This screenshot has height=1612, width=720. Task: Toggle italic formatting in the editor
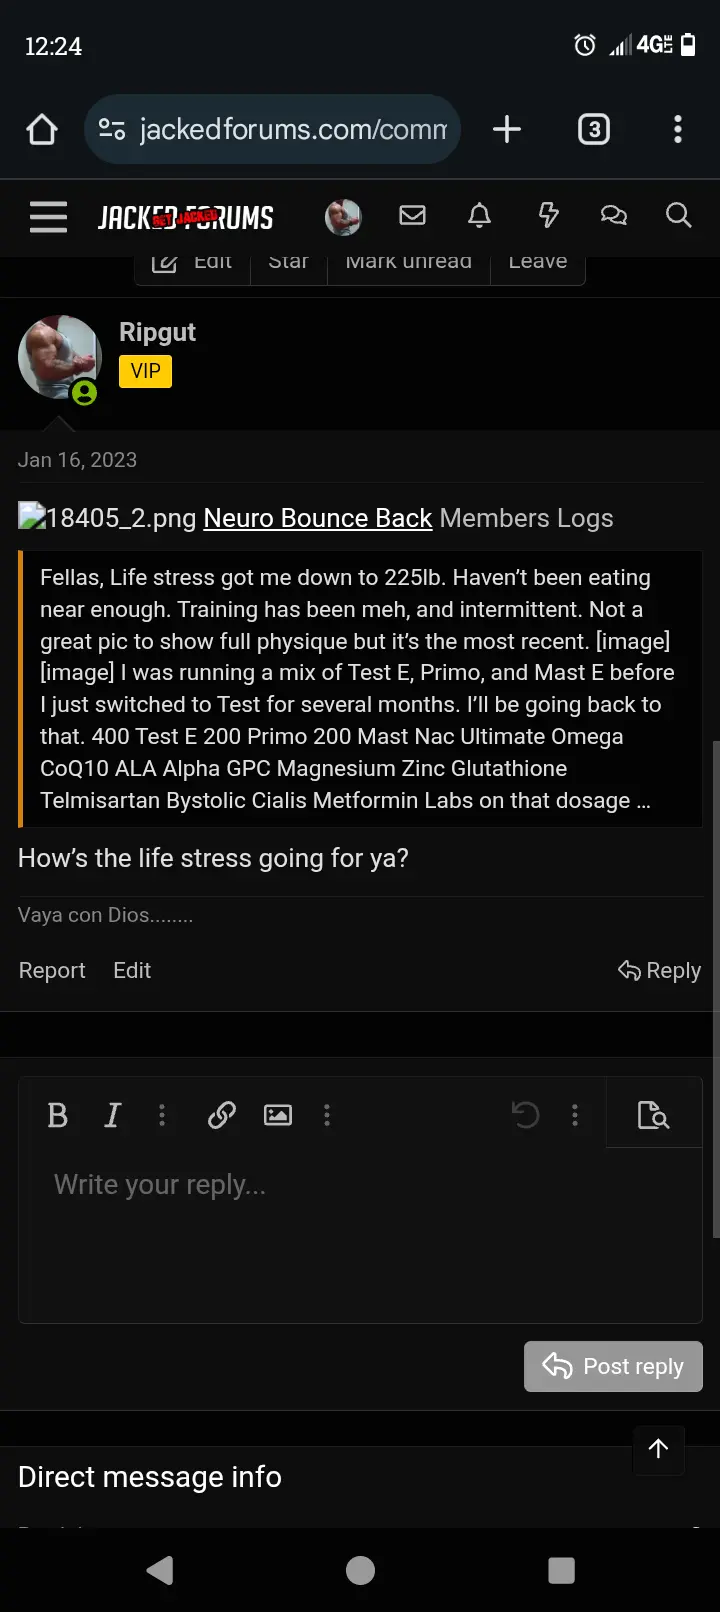pyautogui.click(x=112, y=1115)
